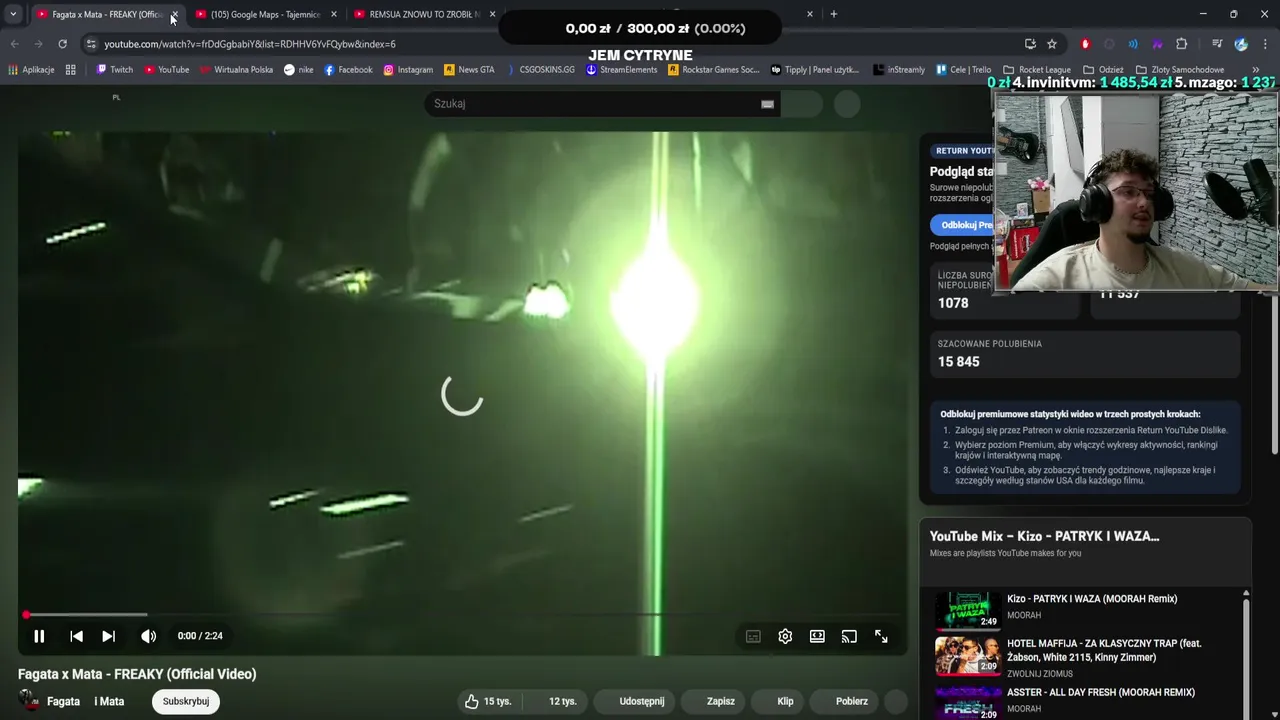
Task: Switch to Google Maps Tajemnice tab
Action: click(266, 14)
